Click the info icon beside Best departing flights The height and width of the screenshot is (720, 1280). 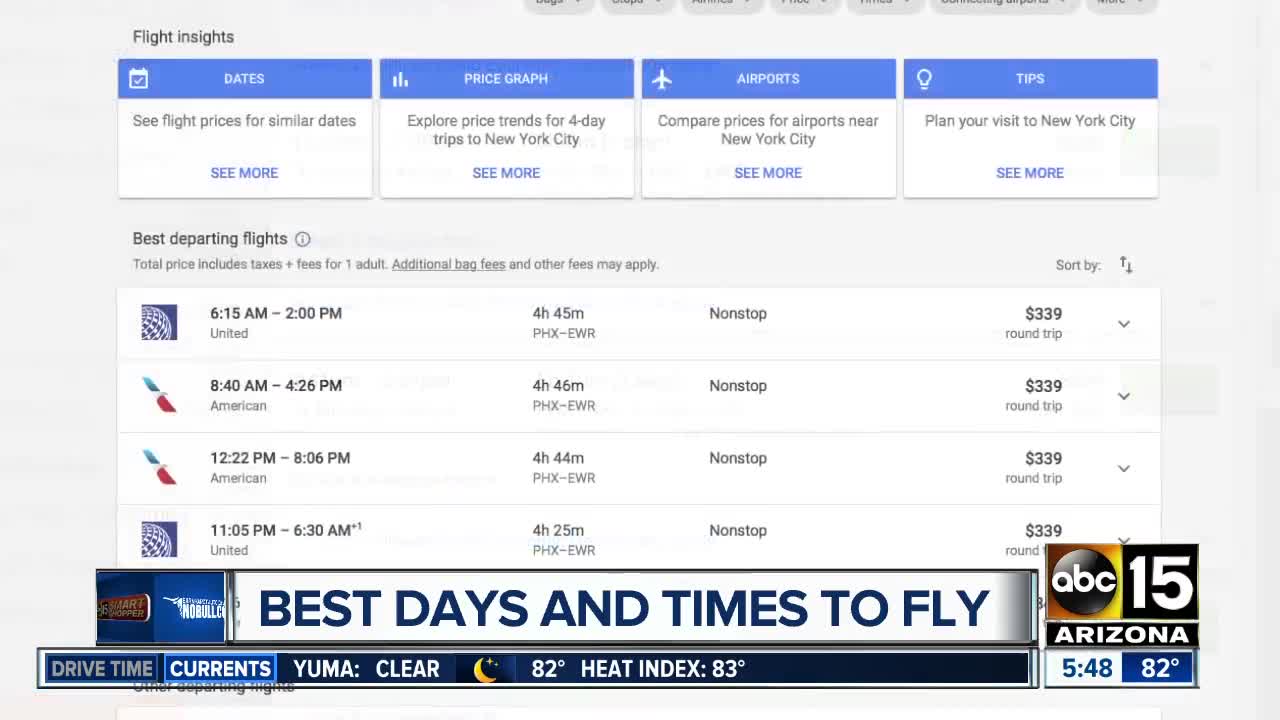tap(302, 239)
